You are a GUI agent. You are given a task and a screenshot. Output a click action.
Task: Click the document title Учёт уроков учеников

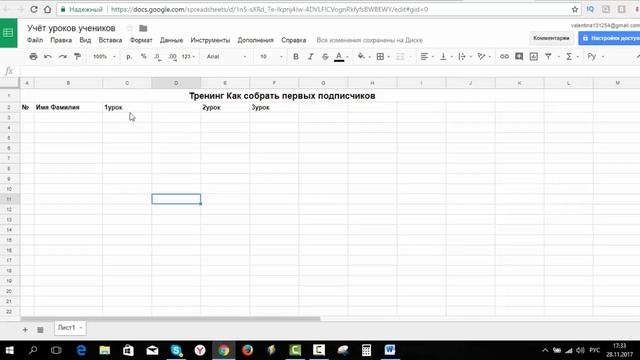[71, 28]
